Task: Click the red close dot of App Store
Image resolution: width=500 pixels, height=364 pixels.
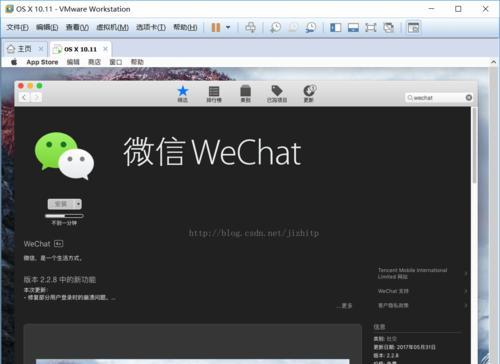Action: (21, 86)
